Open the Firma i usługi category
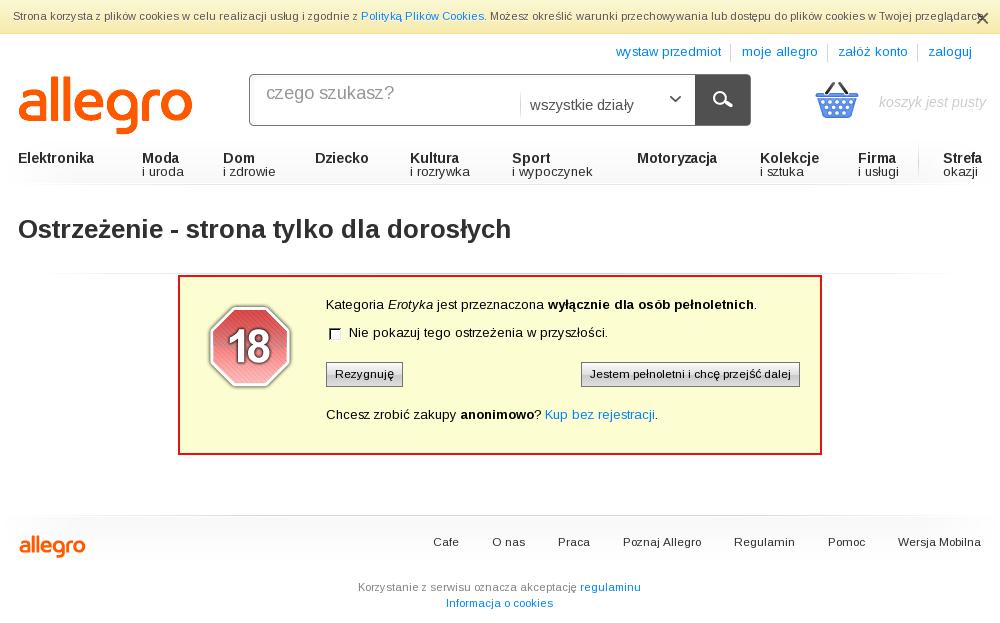 coord(878,165)
